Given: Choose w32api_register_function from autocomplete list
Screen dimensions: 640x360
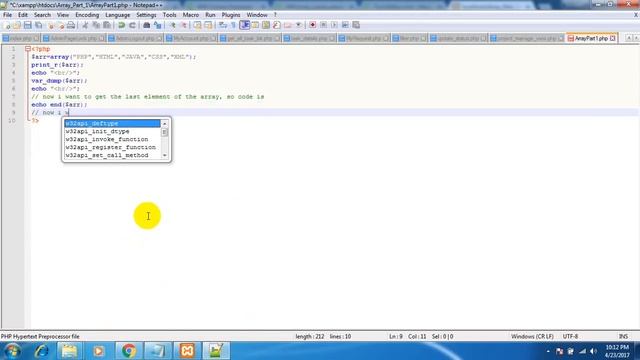Looking at the screenshot, I should coord(112,147).
